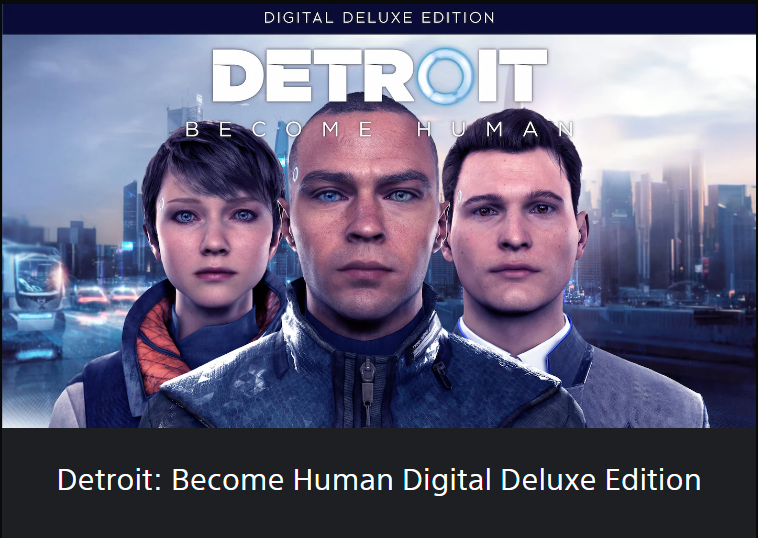Click the LED ring on Connor's temple
The height and width of the screenshot is (538, 758).
(459, 196)
